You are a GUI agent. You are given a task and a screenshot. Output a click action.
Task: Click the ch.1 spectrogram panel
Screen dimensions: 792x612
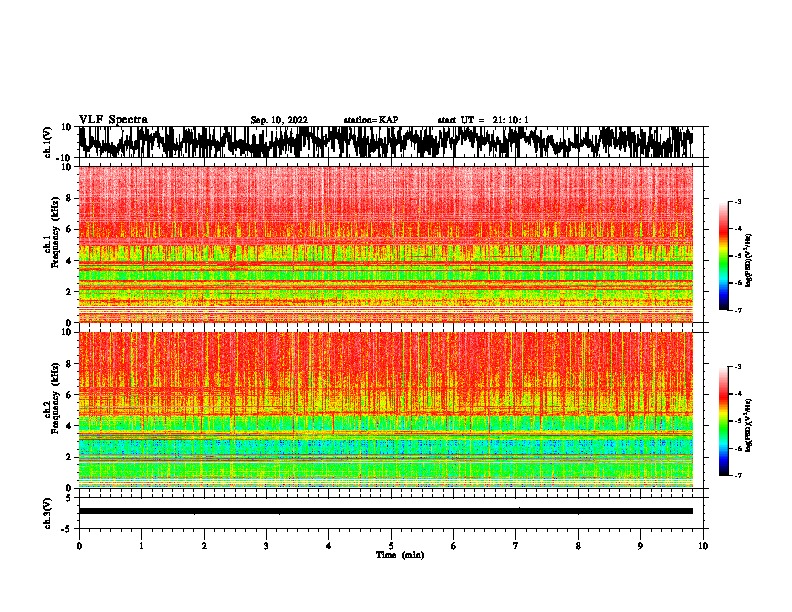[x=386, y=244]
